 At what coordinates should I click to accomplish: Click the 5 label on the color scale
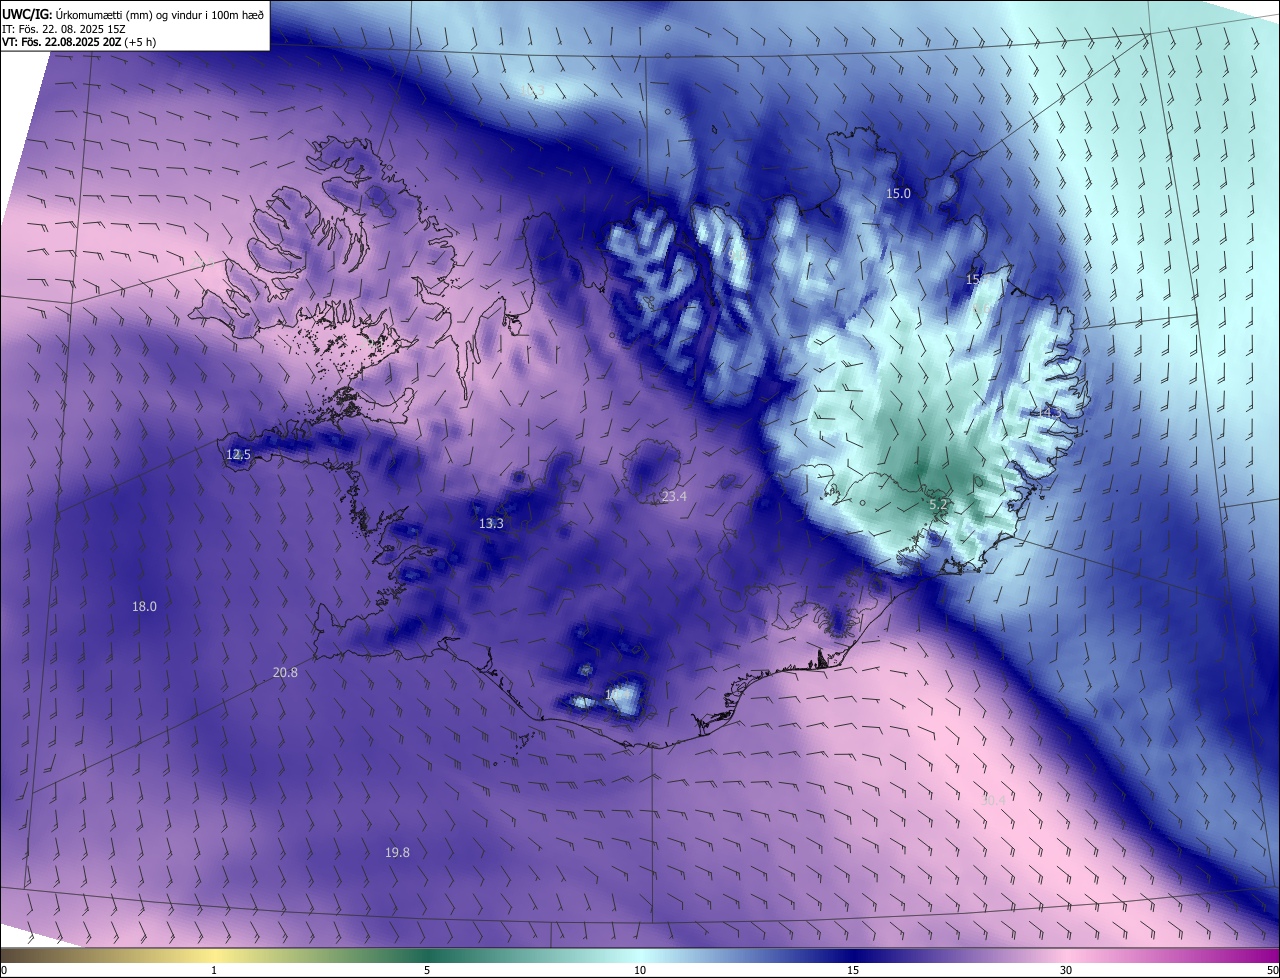[427, 971]
